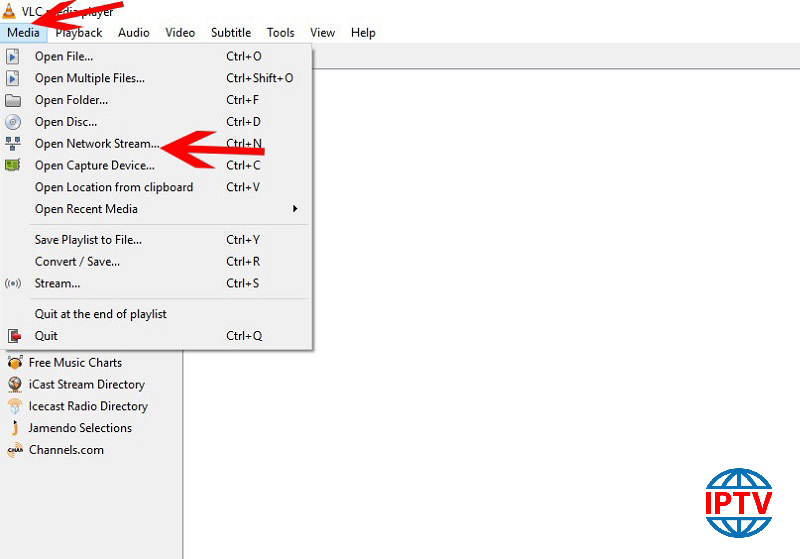Click the Open Folder icon

(13, 100)
